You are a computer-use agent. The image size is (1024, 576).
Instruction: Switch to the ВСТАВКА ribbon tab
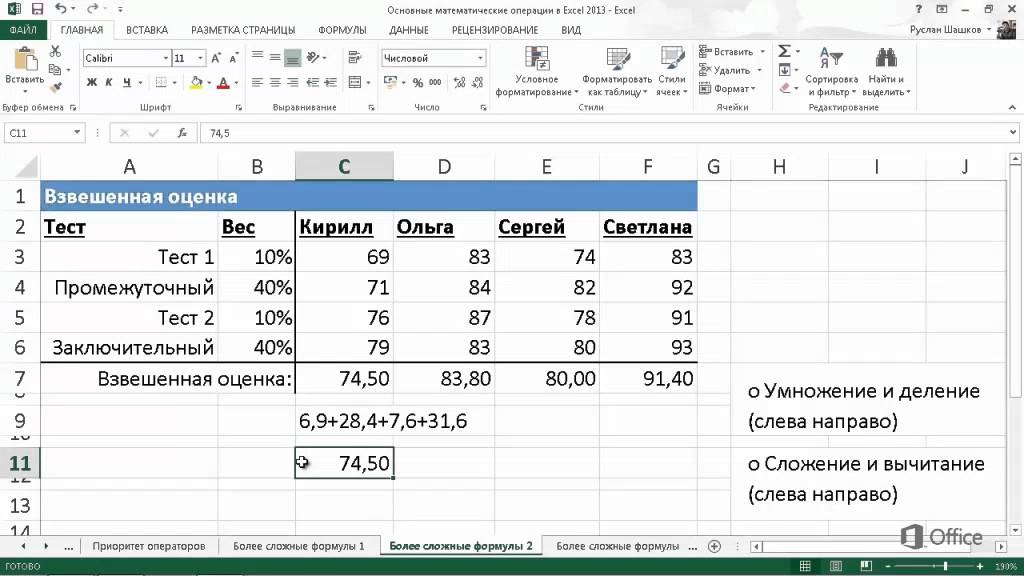(x=147, y=30)
